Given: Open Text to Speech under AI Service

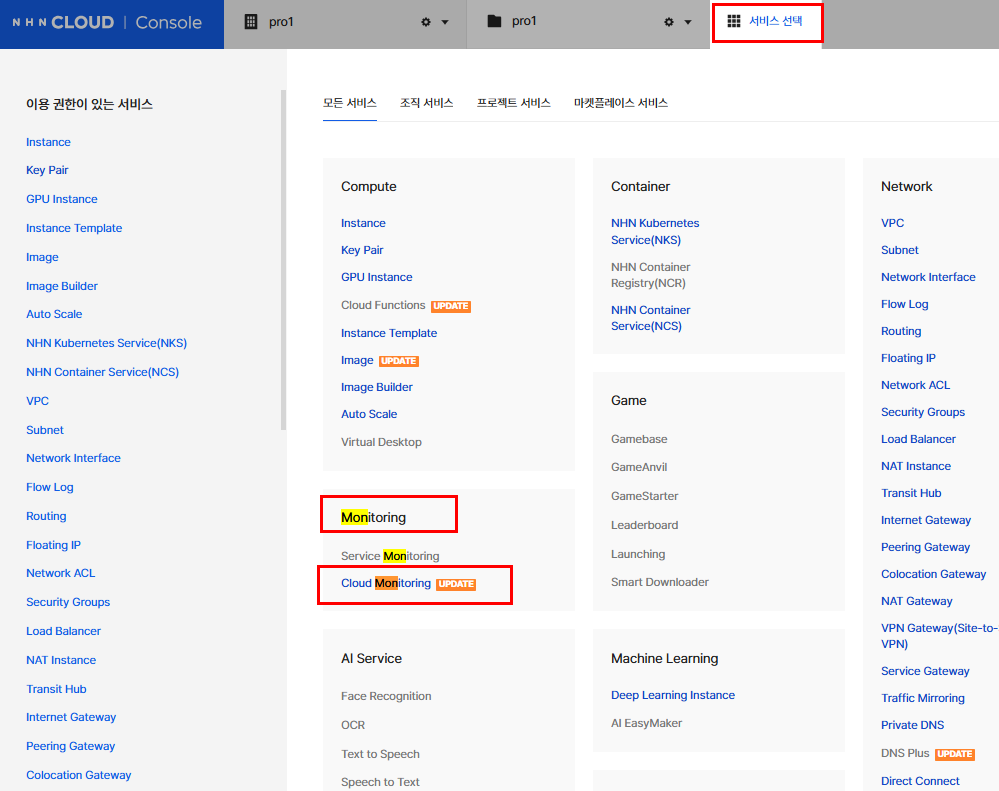Looking at the screenshot, I should pyautogui.click(x=380, y=754).
